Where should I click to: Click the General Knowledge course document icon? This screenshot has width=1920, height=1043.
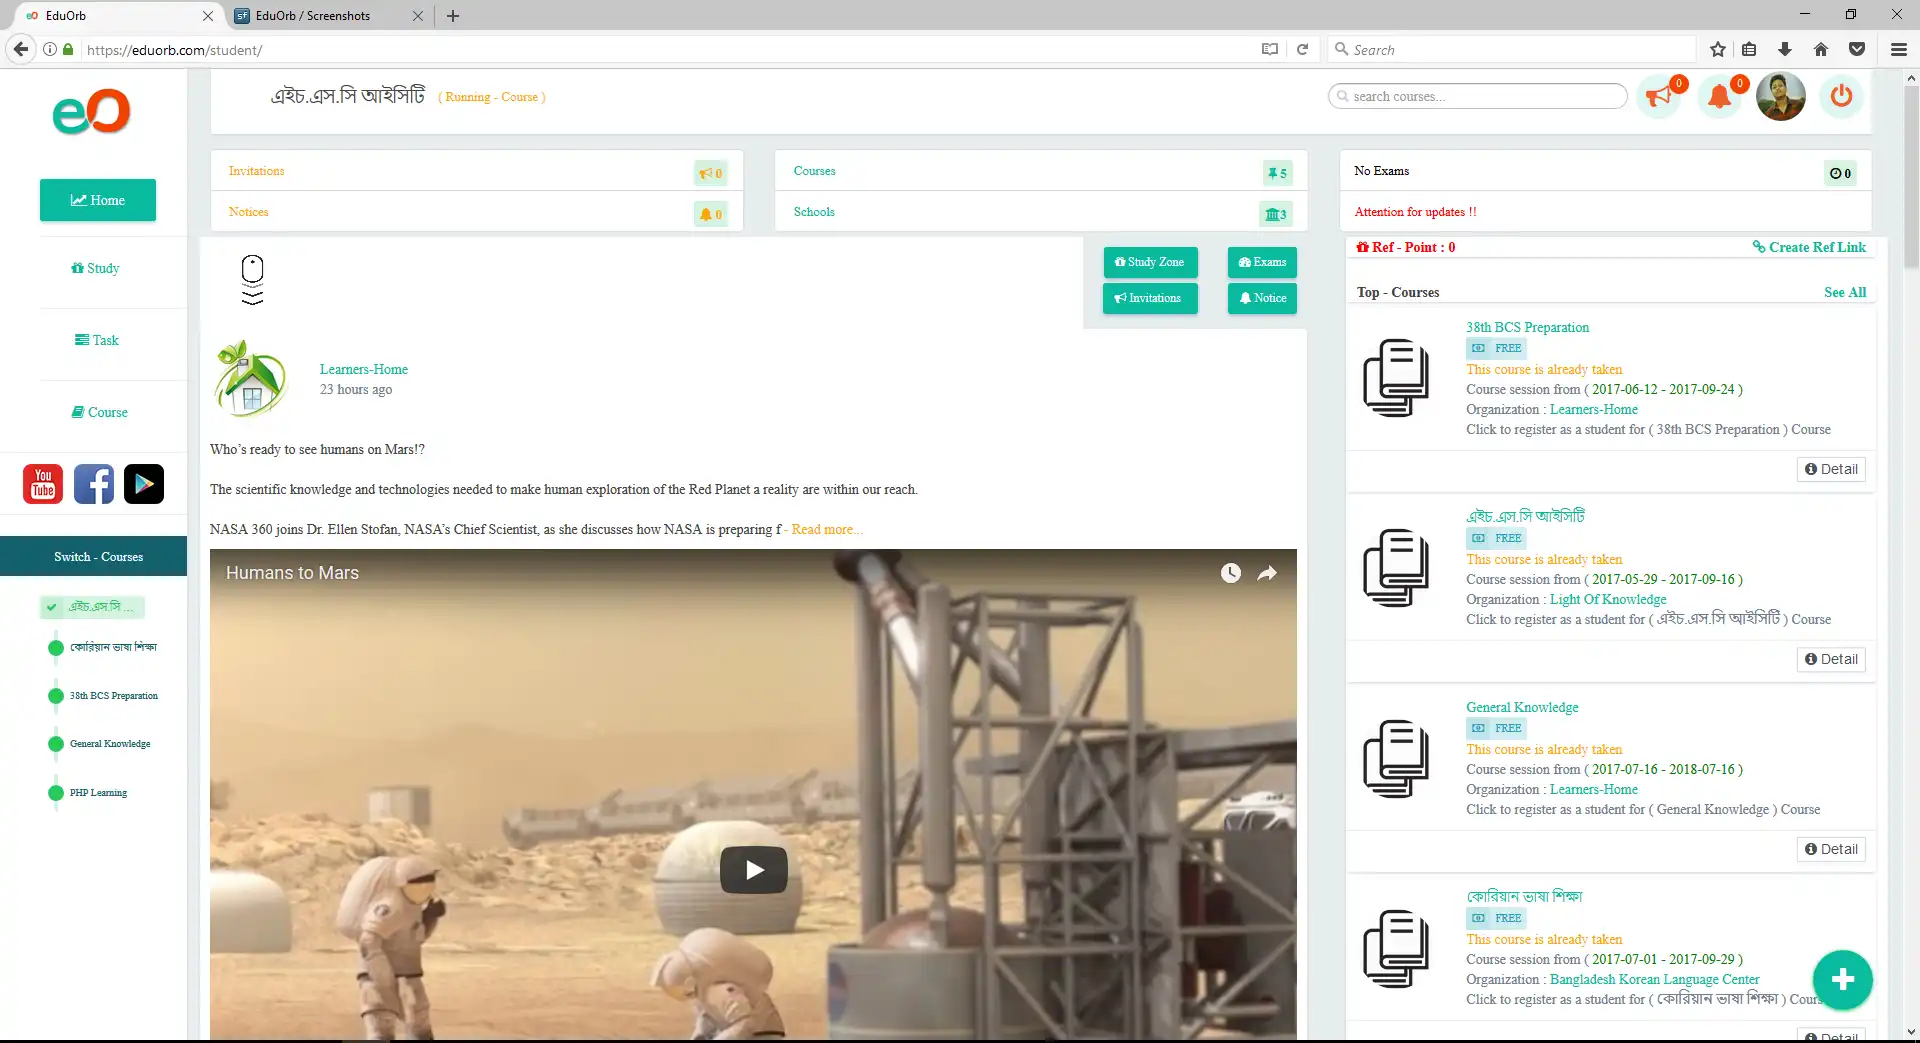[x=1396, y=758]
